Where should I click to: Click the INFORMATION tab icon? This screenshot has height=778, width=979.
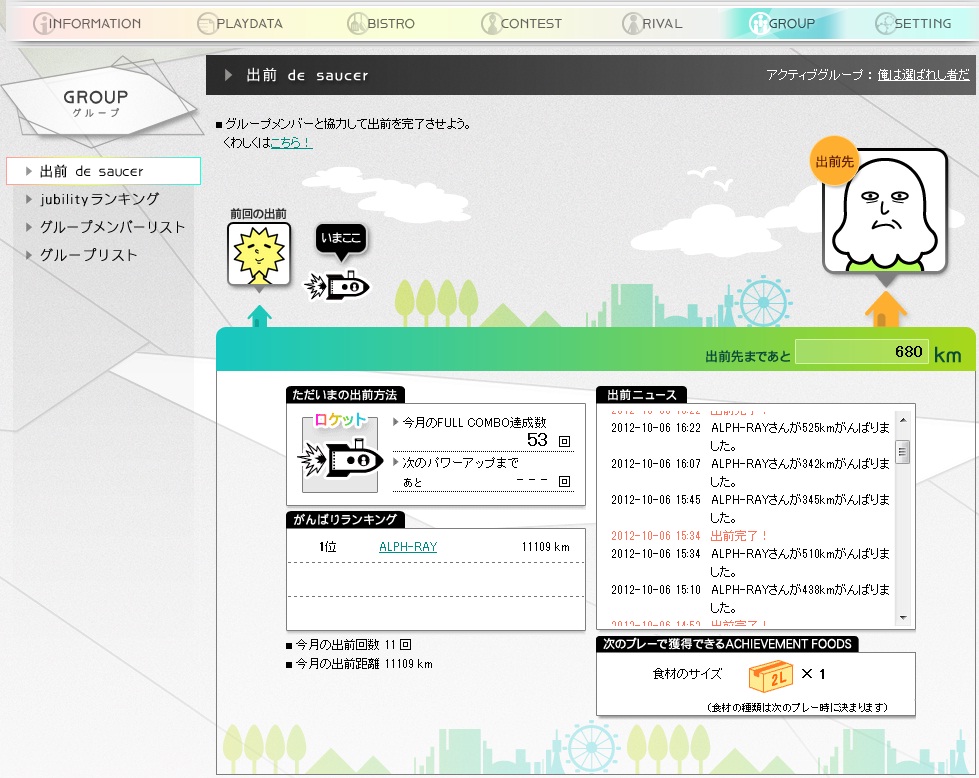[x=42, y=23]
